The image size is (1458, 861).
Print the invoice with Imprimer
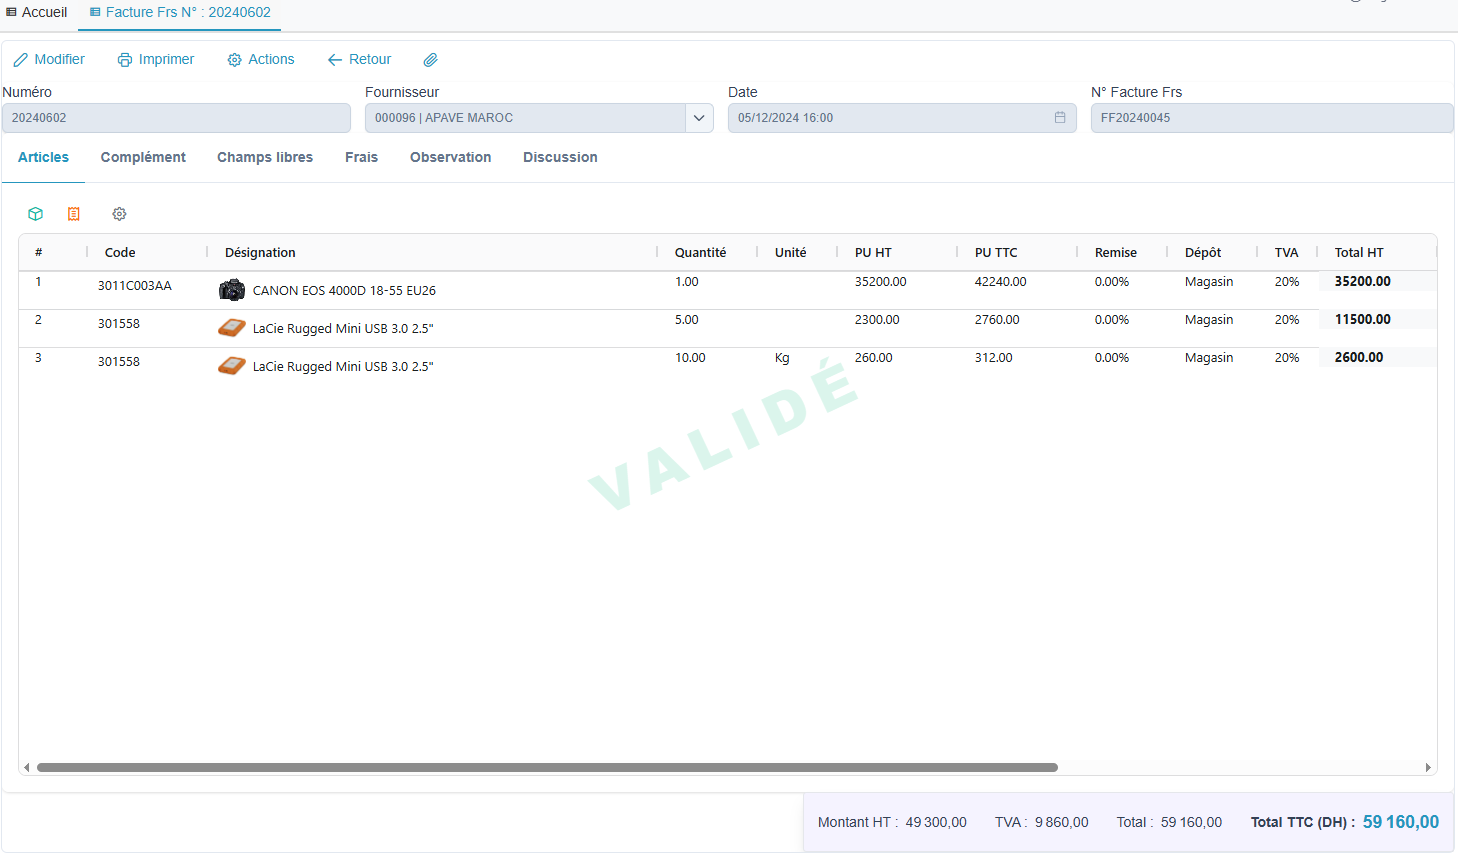click(156, 60)
